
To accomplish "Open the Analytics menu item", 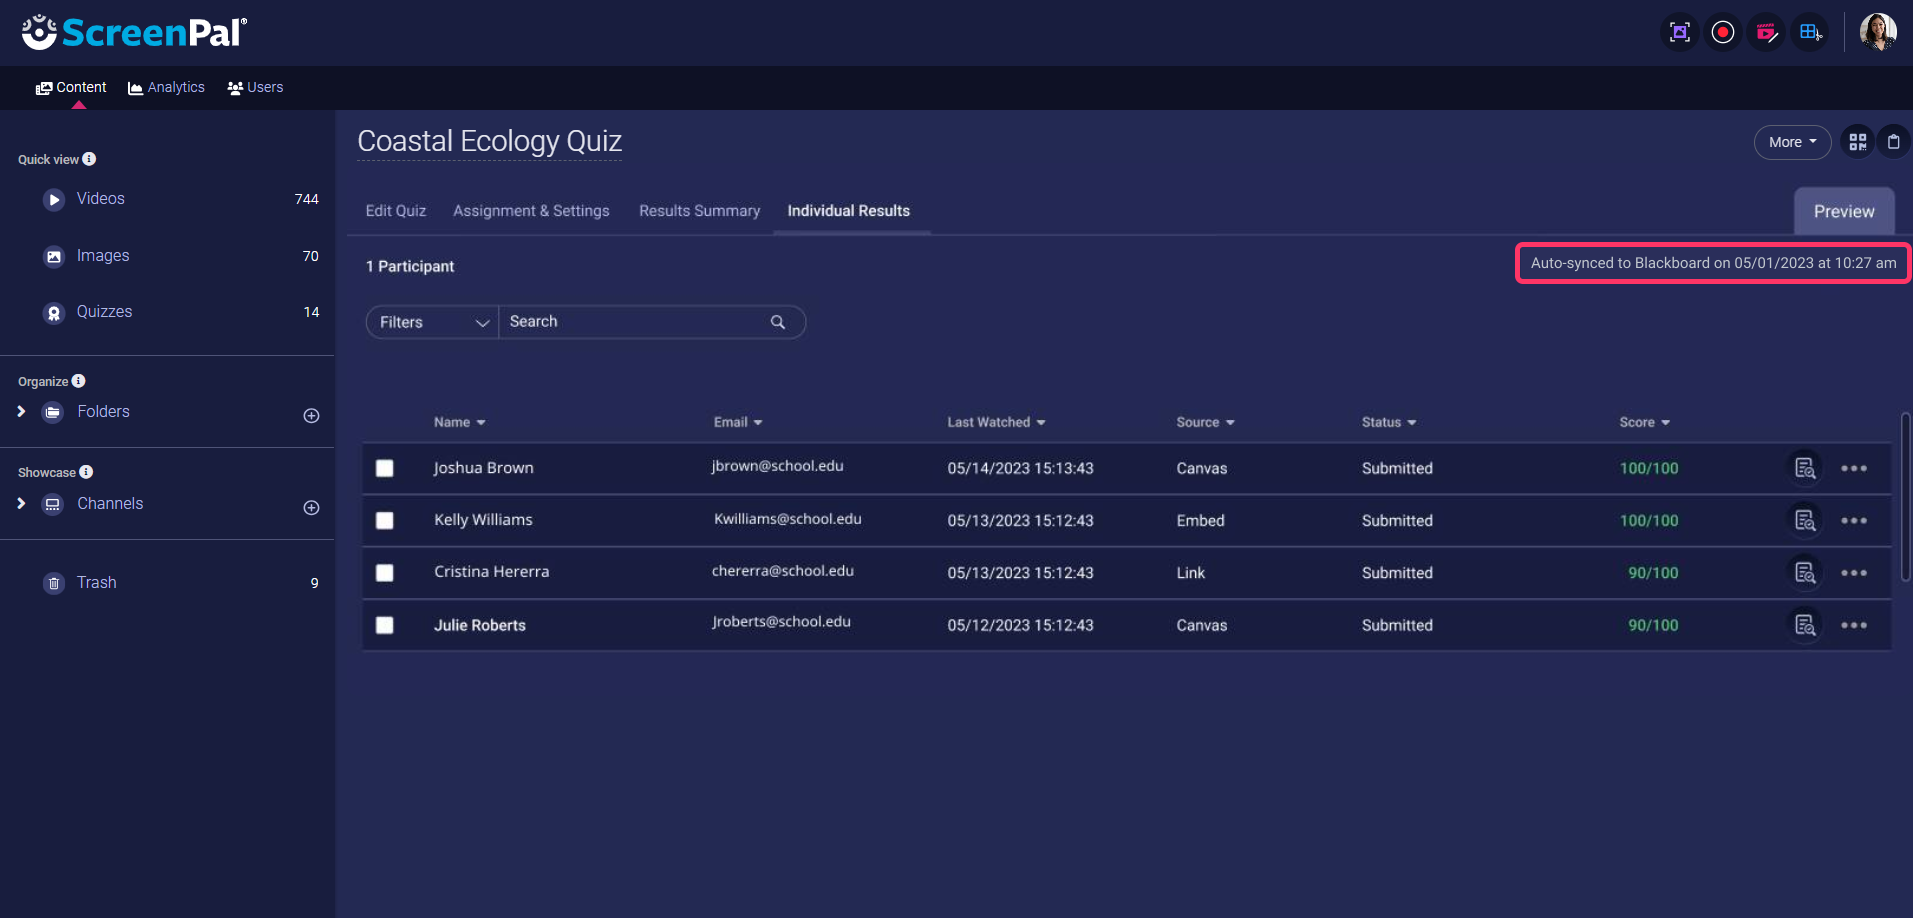I will click(166, 88).
